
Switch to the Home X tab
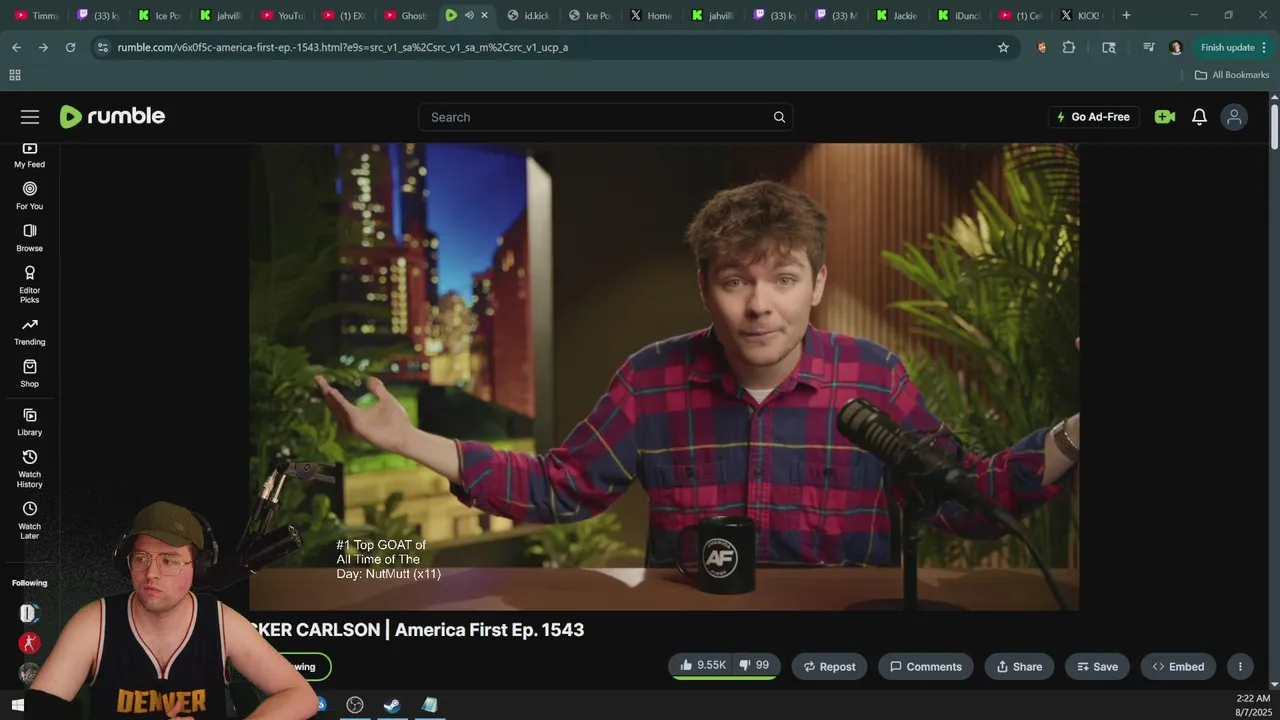(652, 15)
